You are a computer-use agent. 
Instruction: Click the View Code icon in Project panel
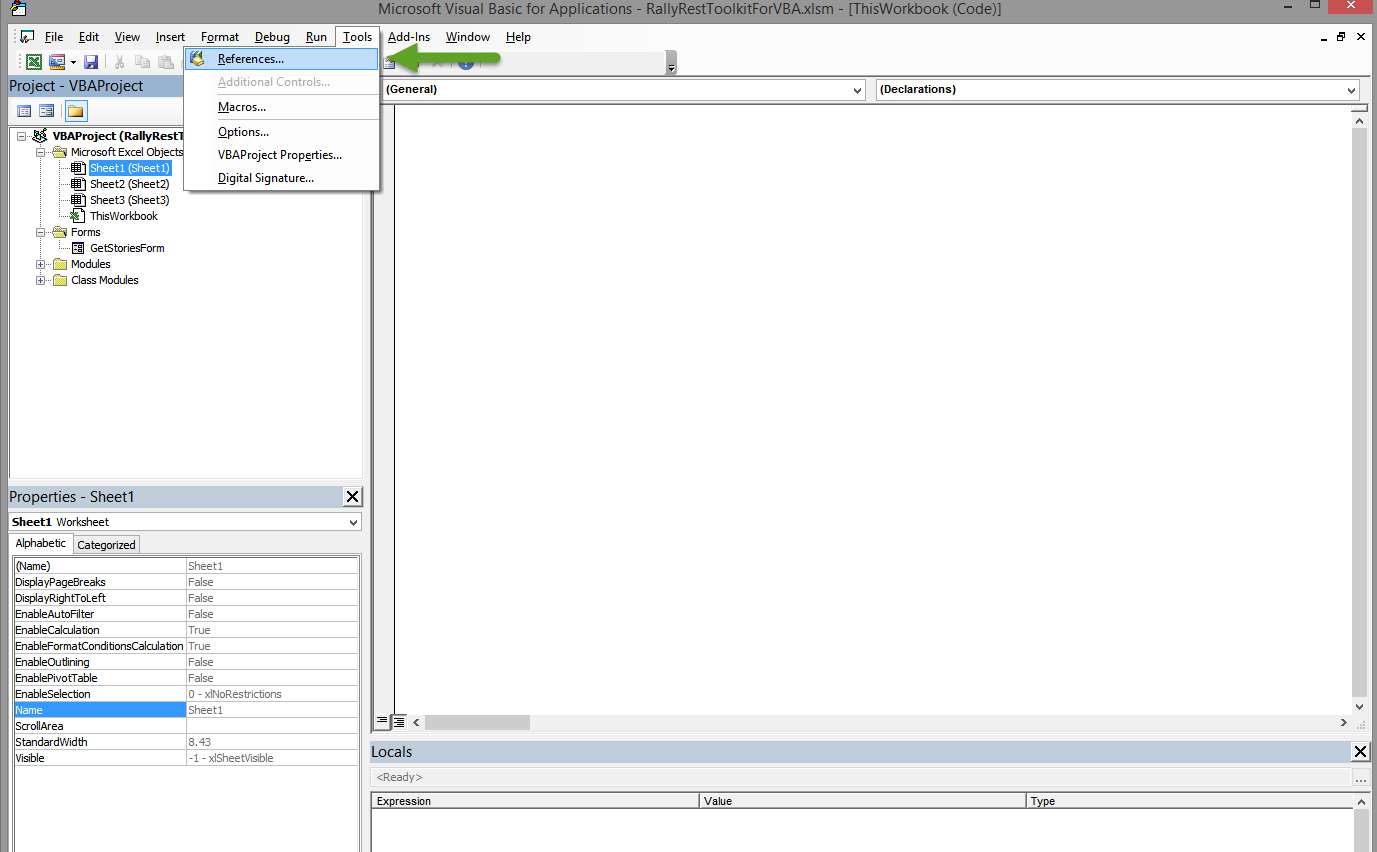pyautogui.click(x=24, y=111)
